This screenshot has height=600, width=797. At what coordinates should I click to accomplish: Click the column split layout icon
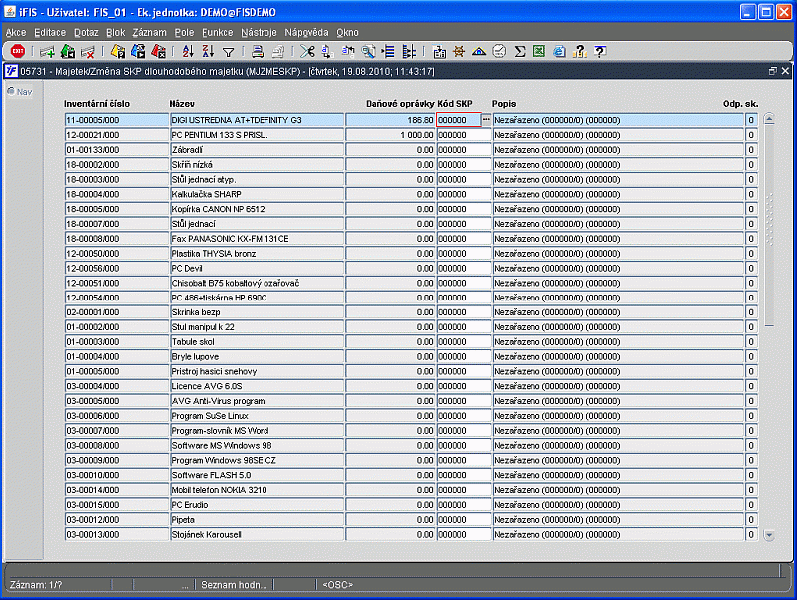tap(409, 51)
